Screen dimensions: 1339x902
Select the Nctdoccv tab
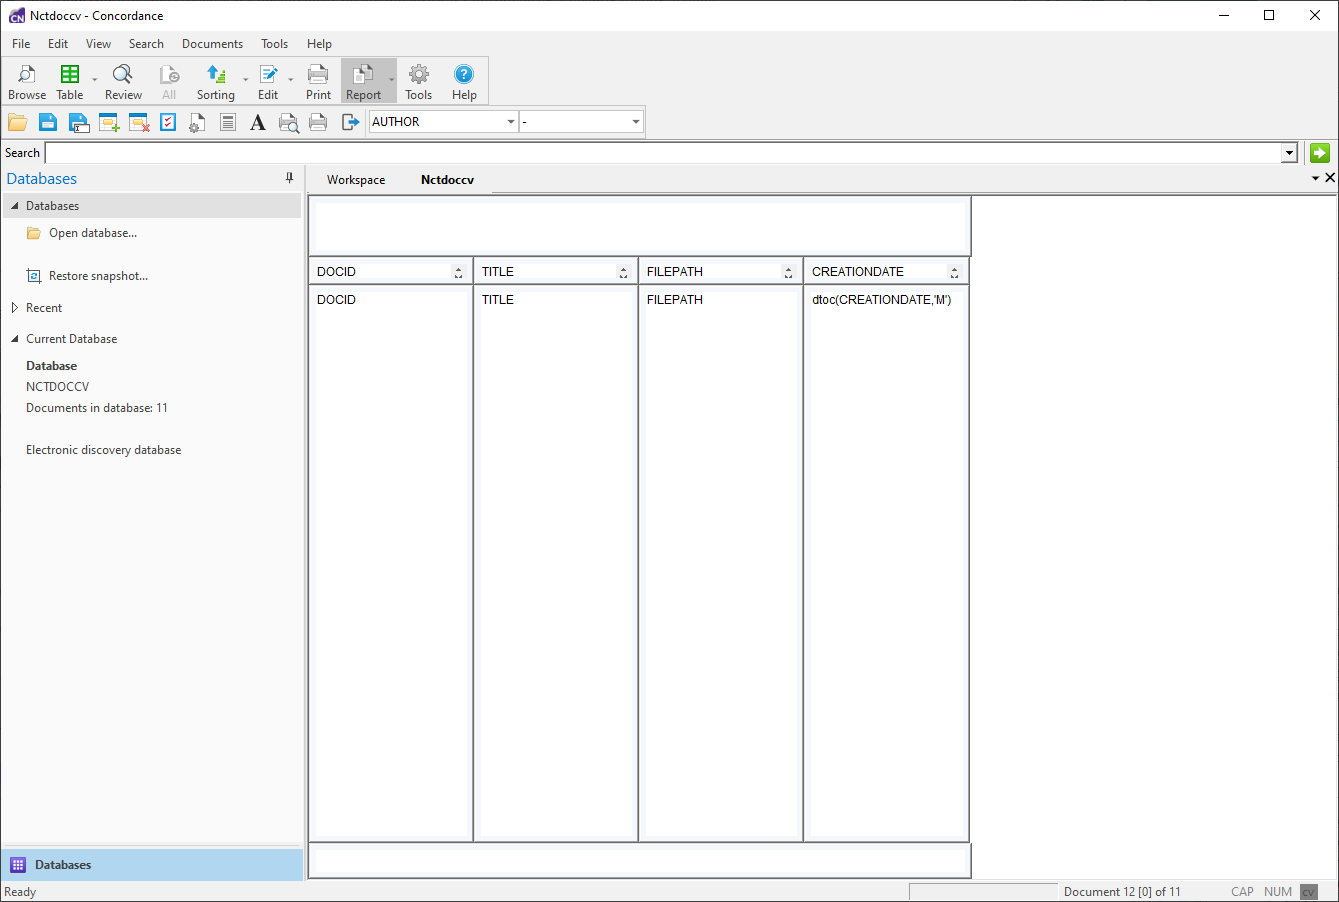[x=447, y=180]
